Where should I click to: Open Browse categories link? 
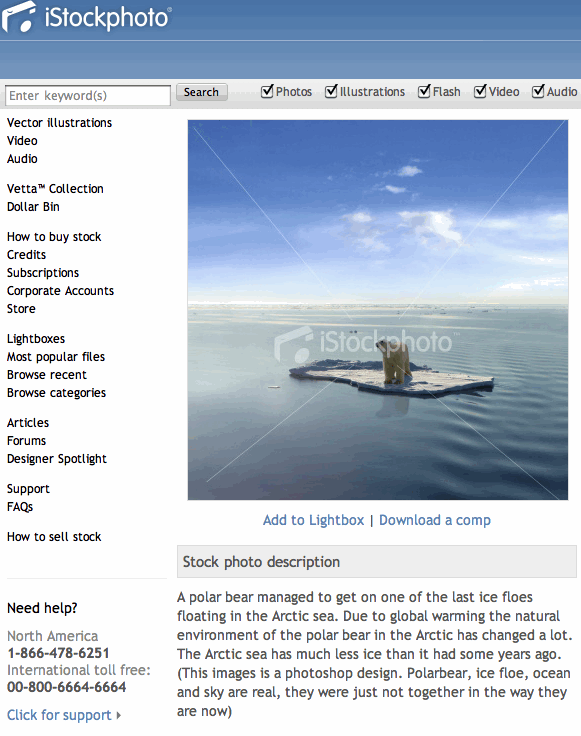pos(56,393)
